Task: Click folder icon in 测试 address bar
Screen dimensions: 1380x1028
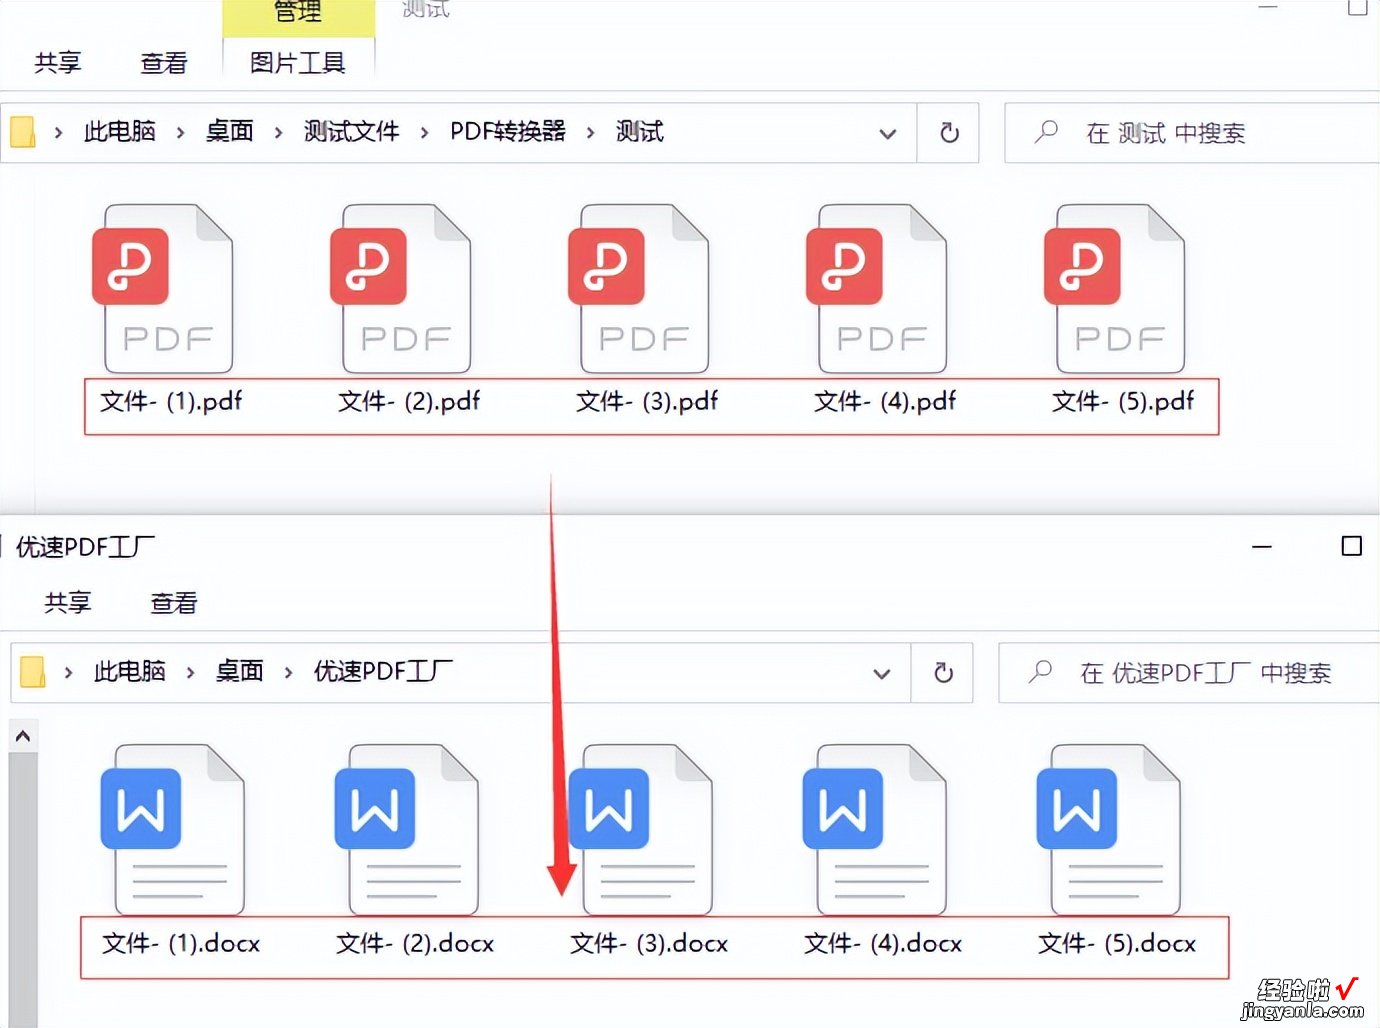Action: click(23, 132)
